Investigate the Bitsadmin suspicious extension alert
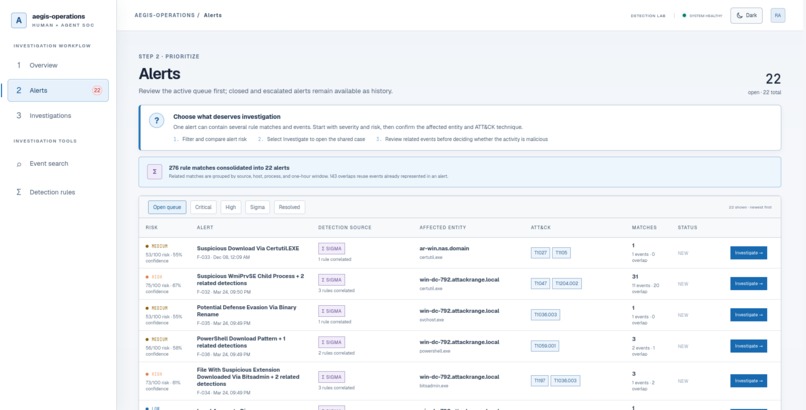806x410 pixels. (x=748, y=381)
